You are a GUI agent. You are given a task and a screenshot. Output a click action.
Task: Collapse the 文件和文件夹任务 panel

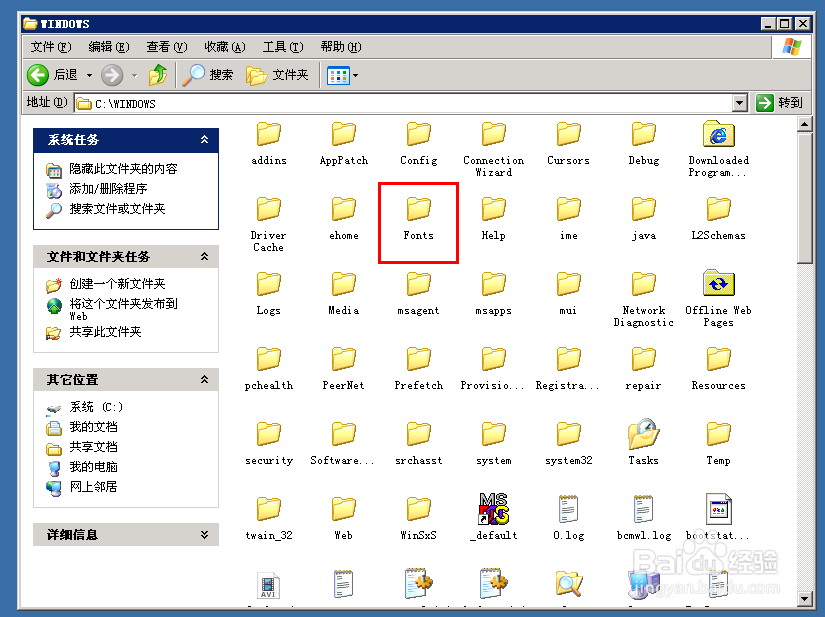coord(204,256)
